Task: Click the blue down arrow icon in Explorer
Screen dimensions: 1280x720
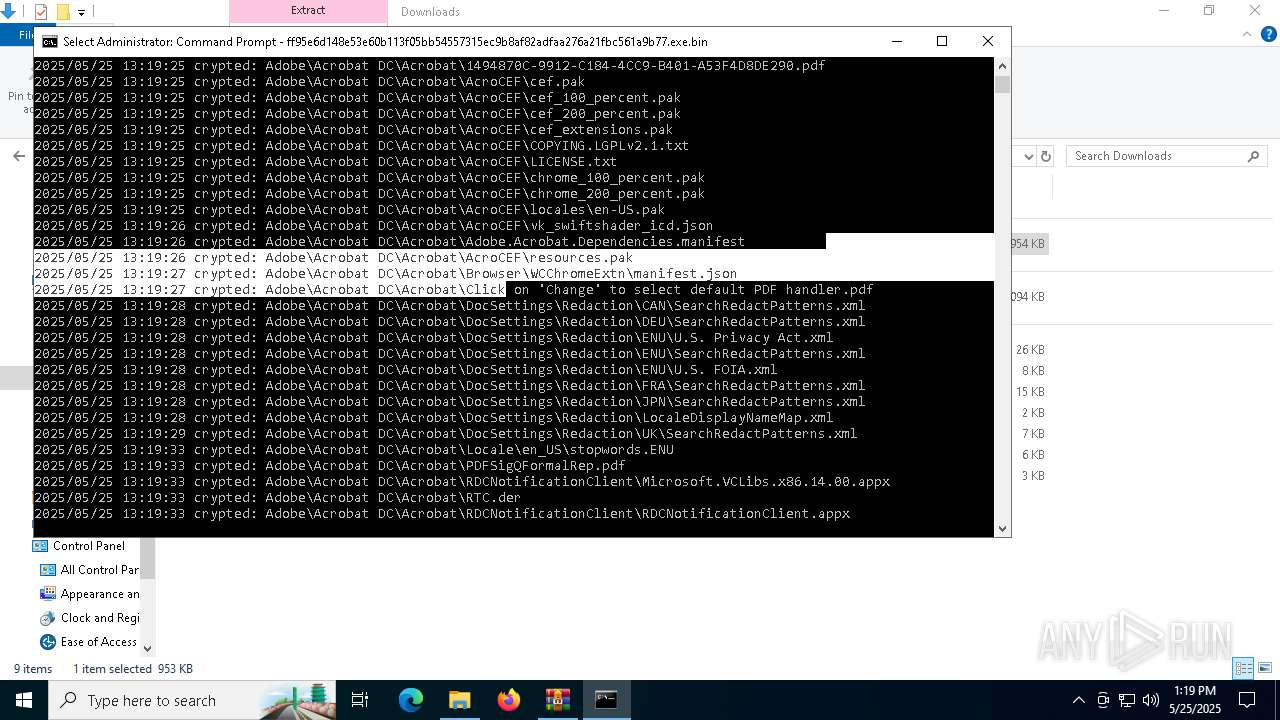Action: pos(7,12)
